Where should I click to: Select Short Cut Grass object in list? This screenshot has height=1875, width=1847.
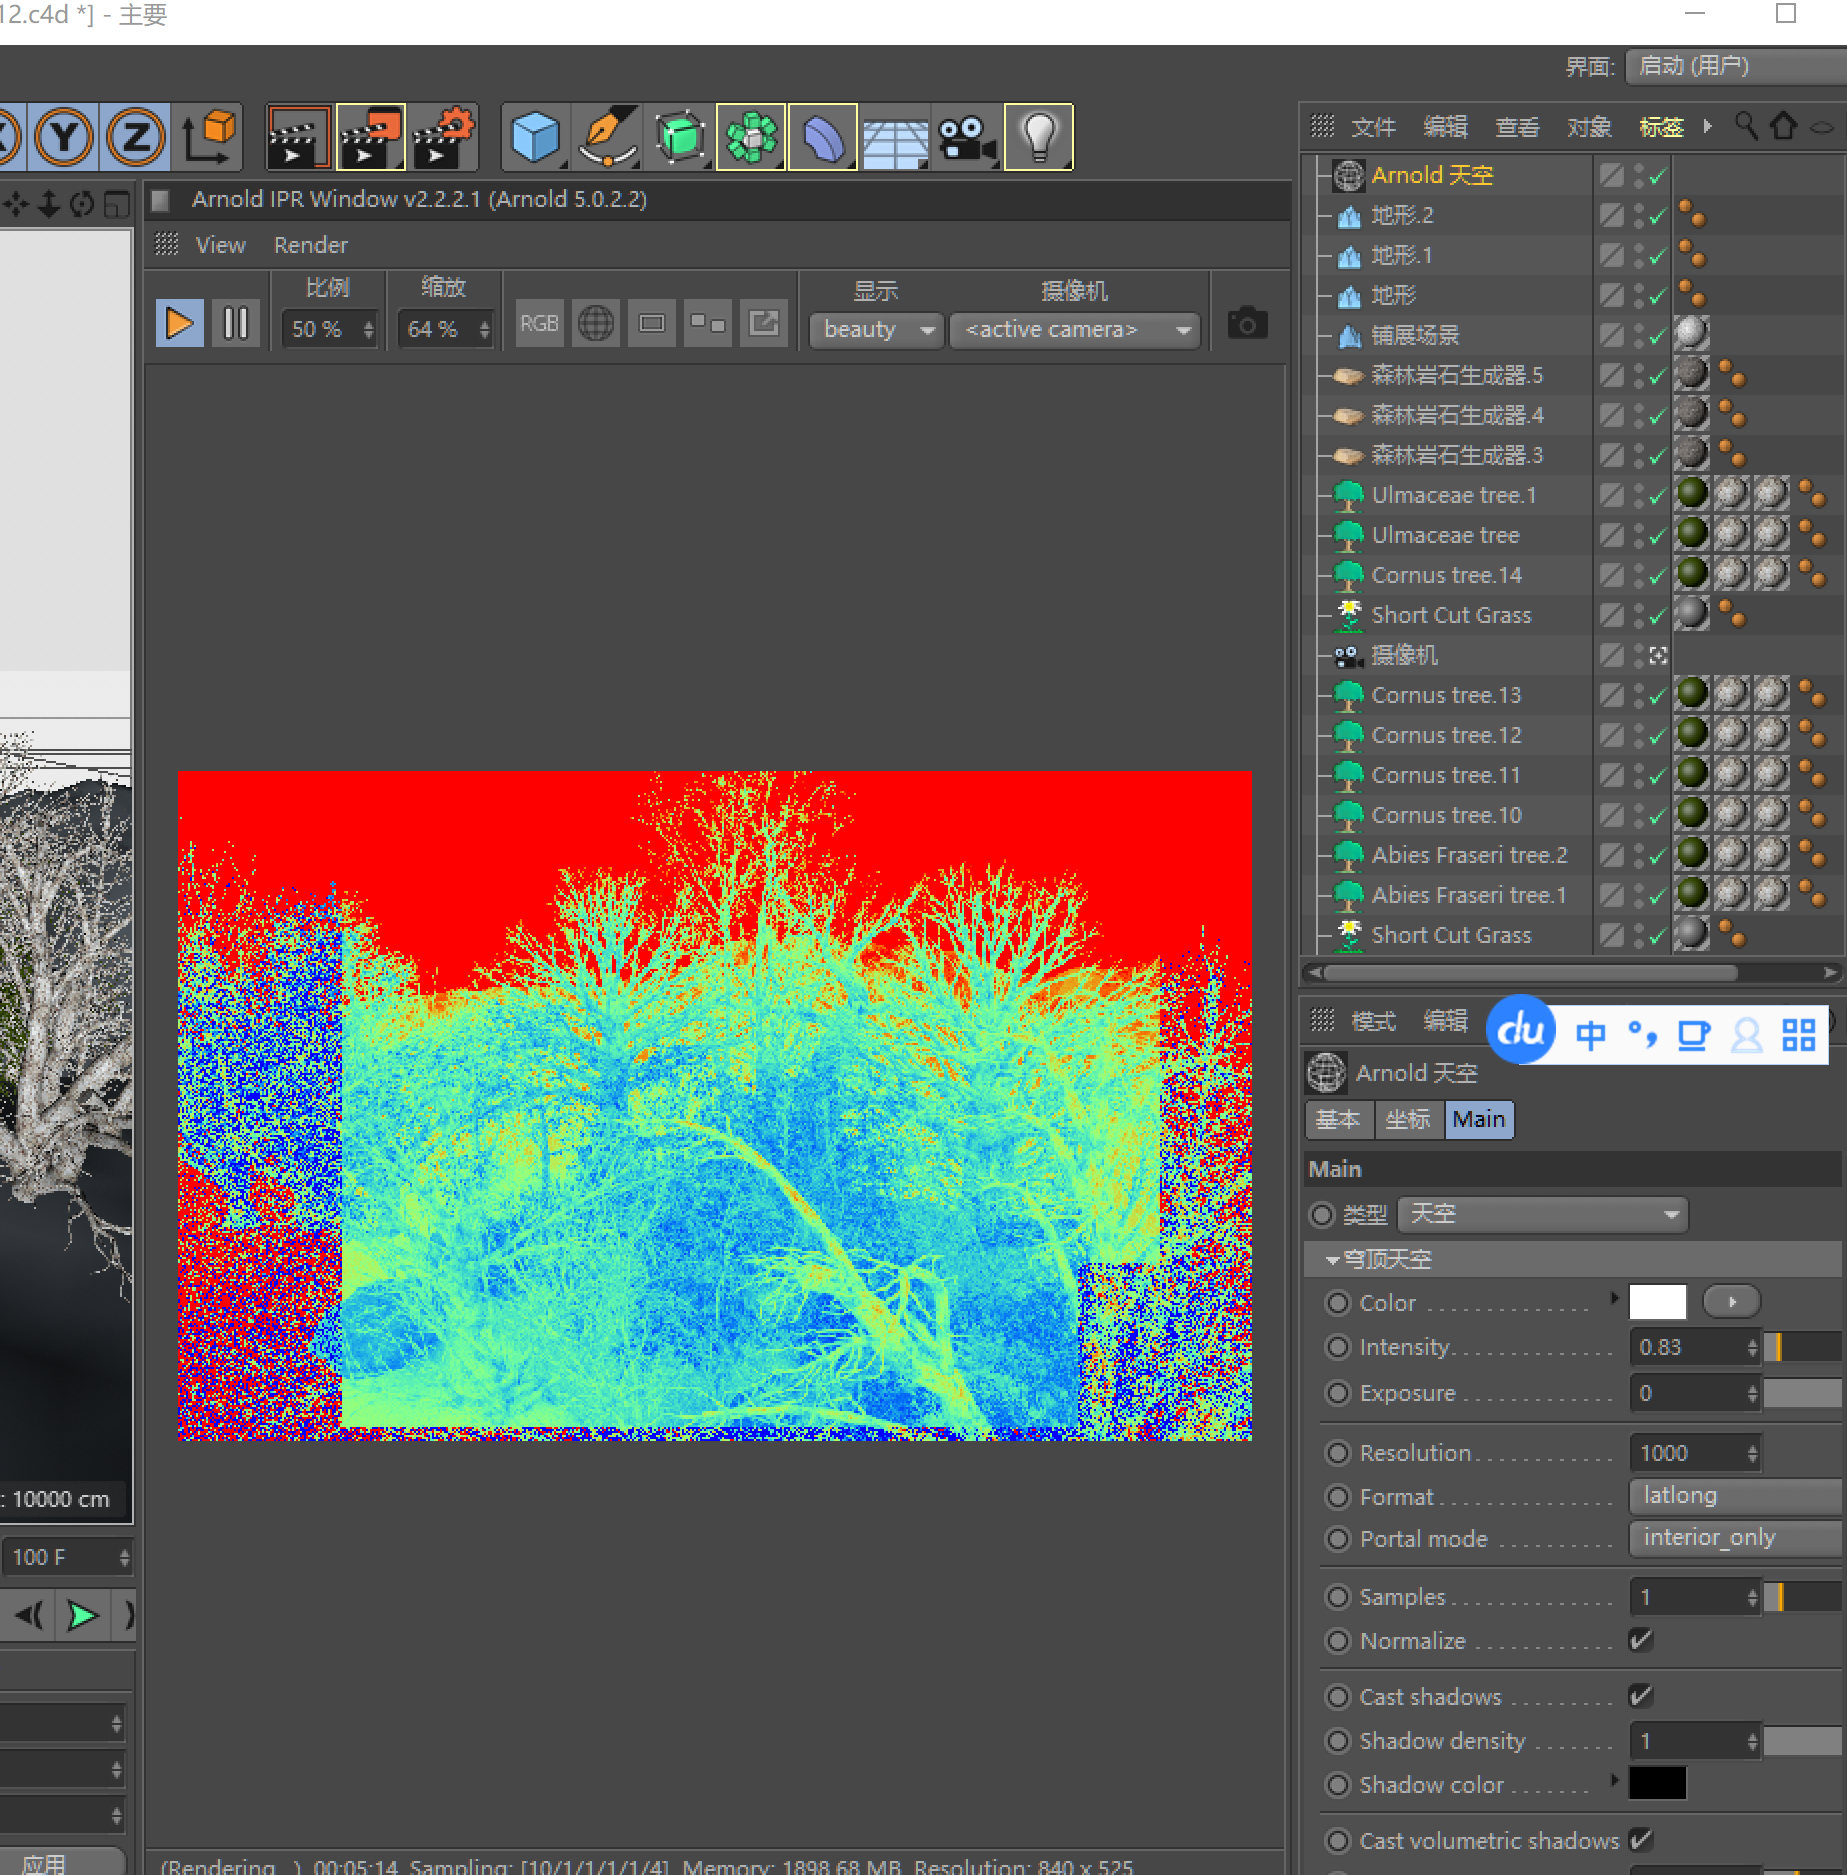1450,615
